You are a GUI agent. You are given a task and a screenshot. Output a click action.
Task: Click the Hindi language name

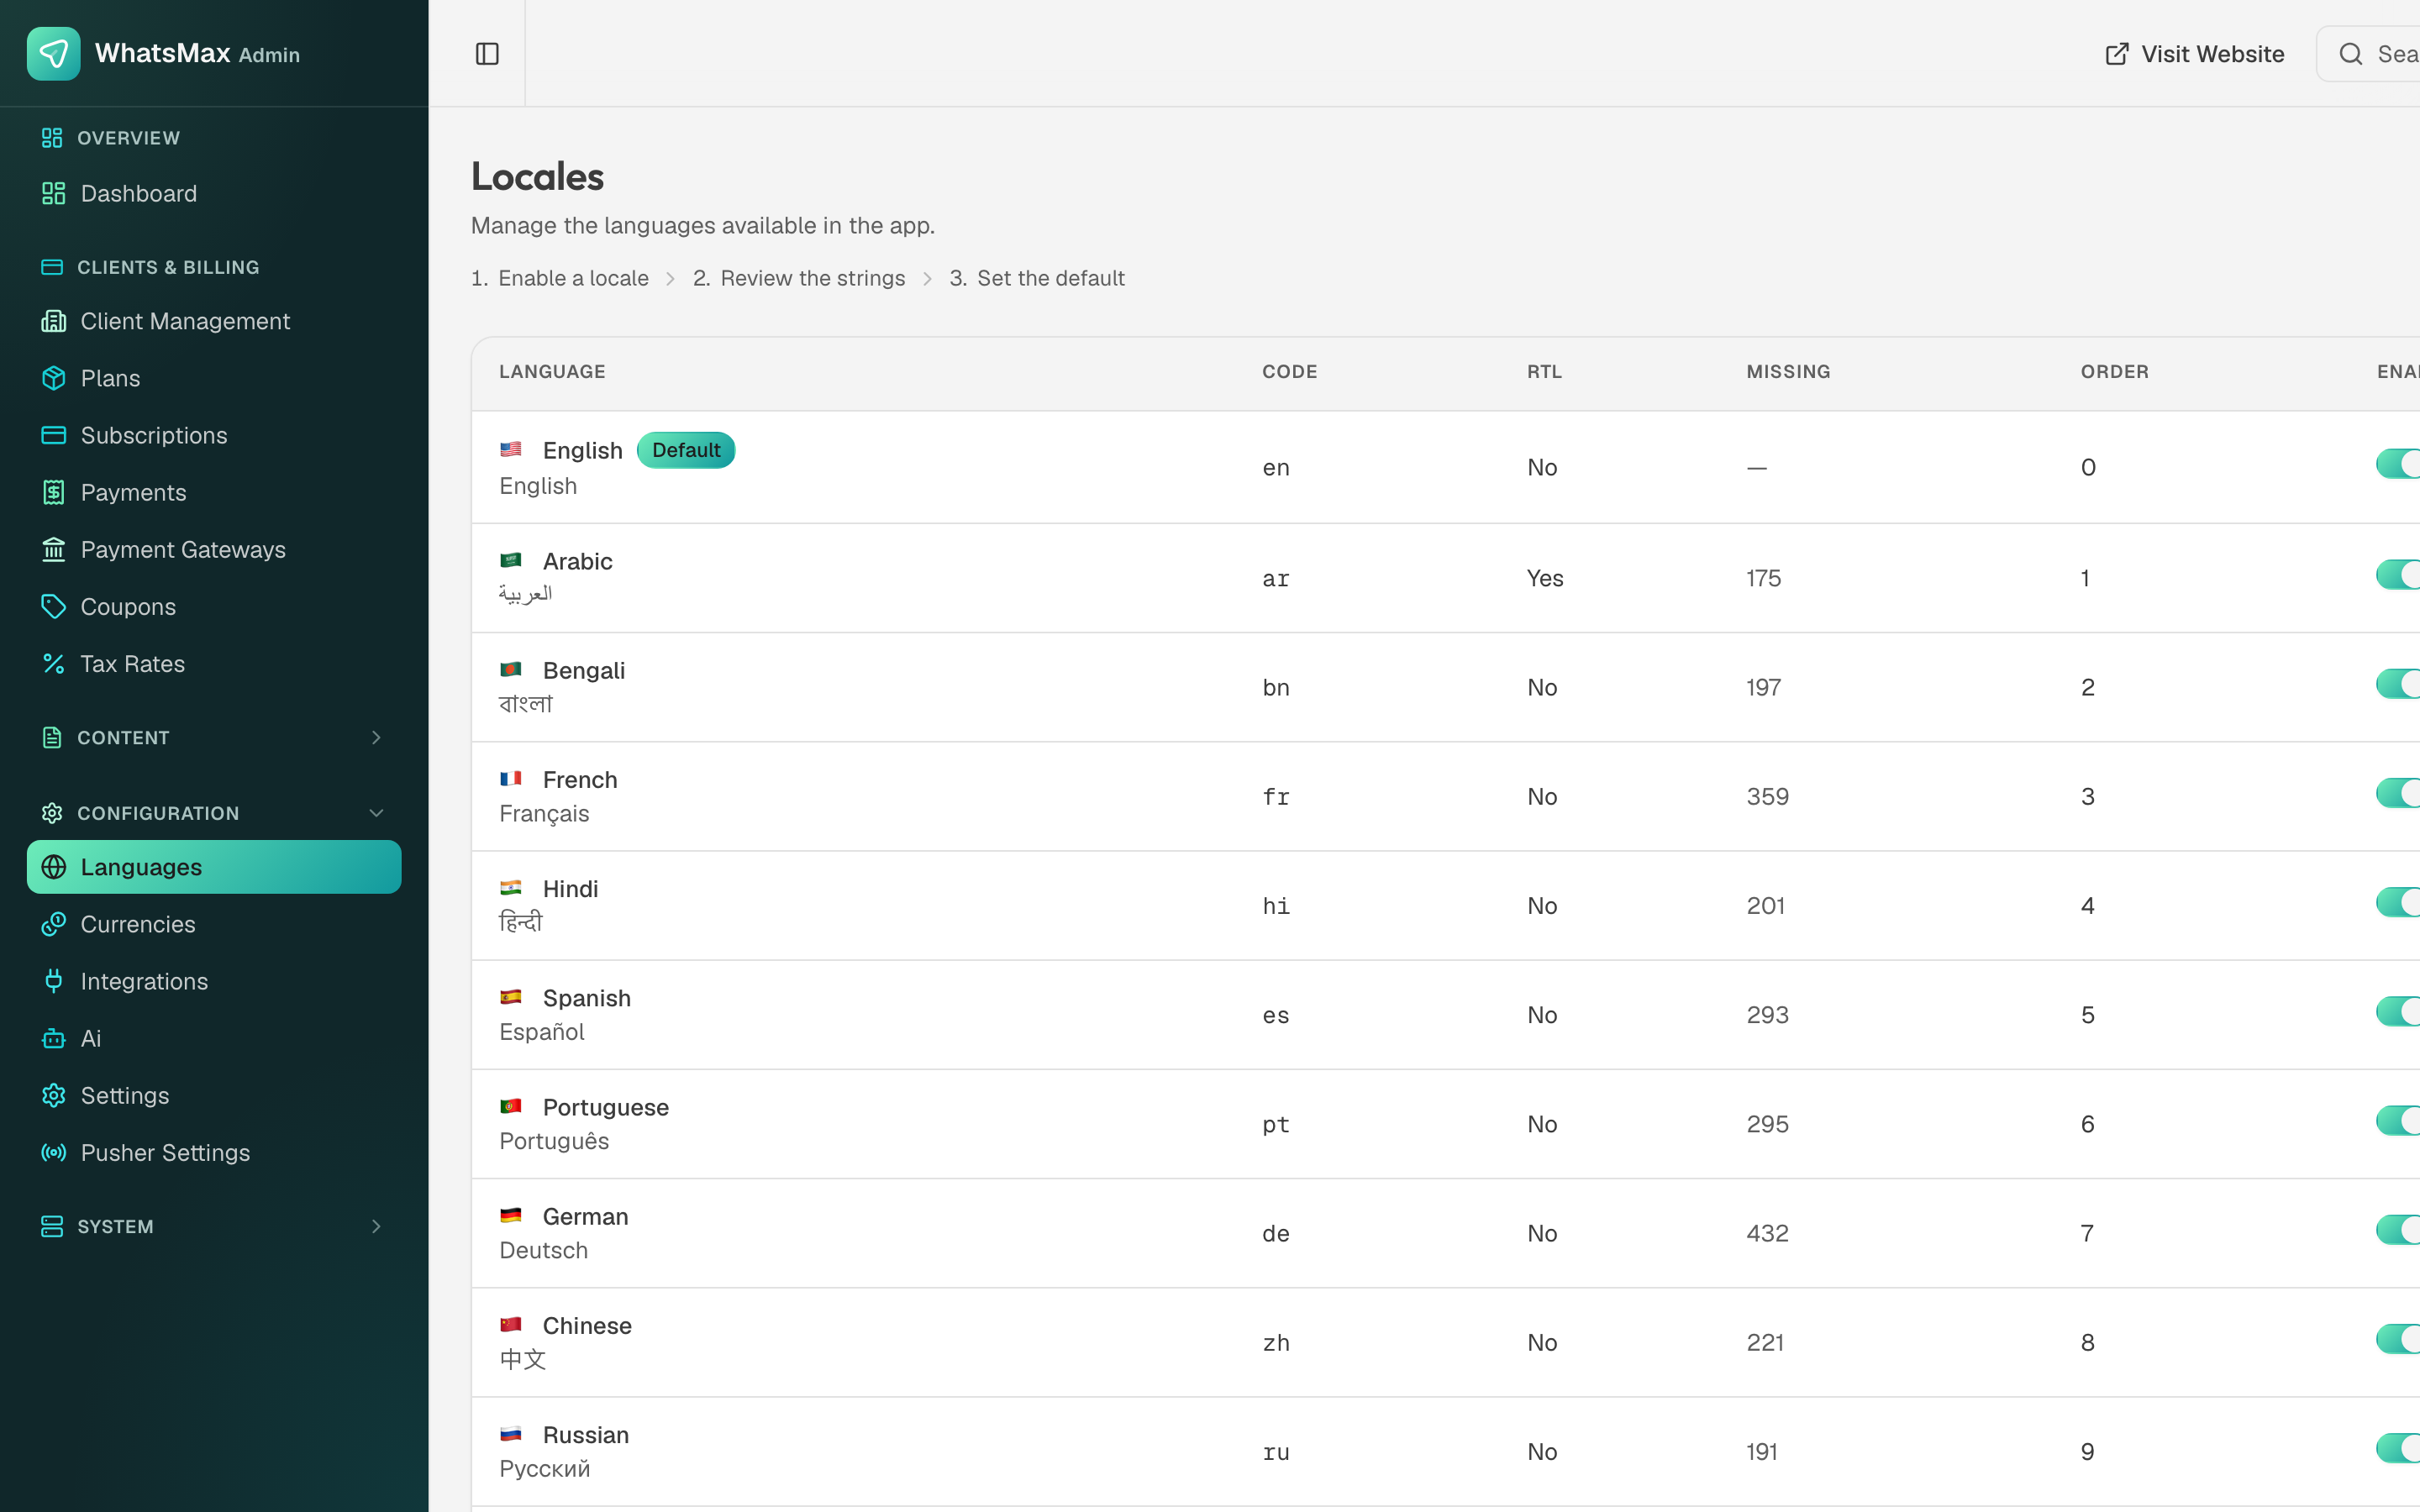(x=570, y=889)
